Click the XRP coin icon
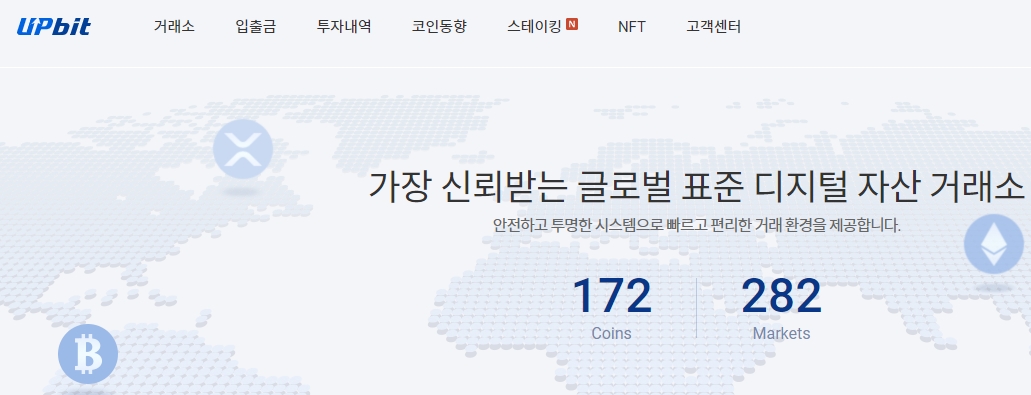Screen dimensions: 1031x395 243,149
